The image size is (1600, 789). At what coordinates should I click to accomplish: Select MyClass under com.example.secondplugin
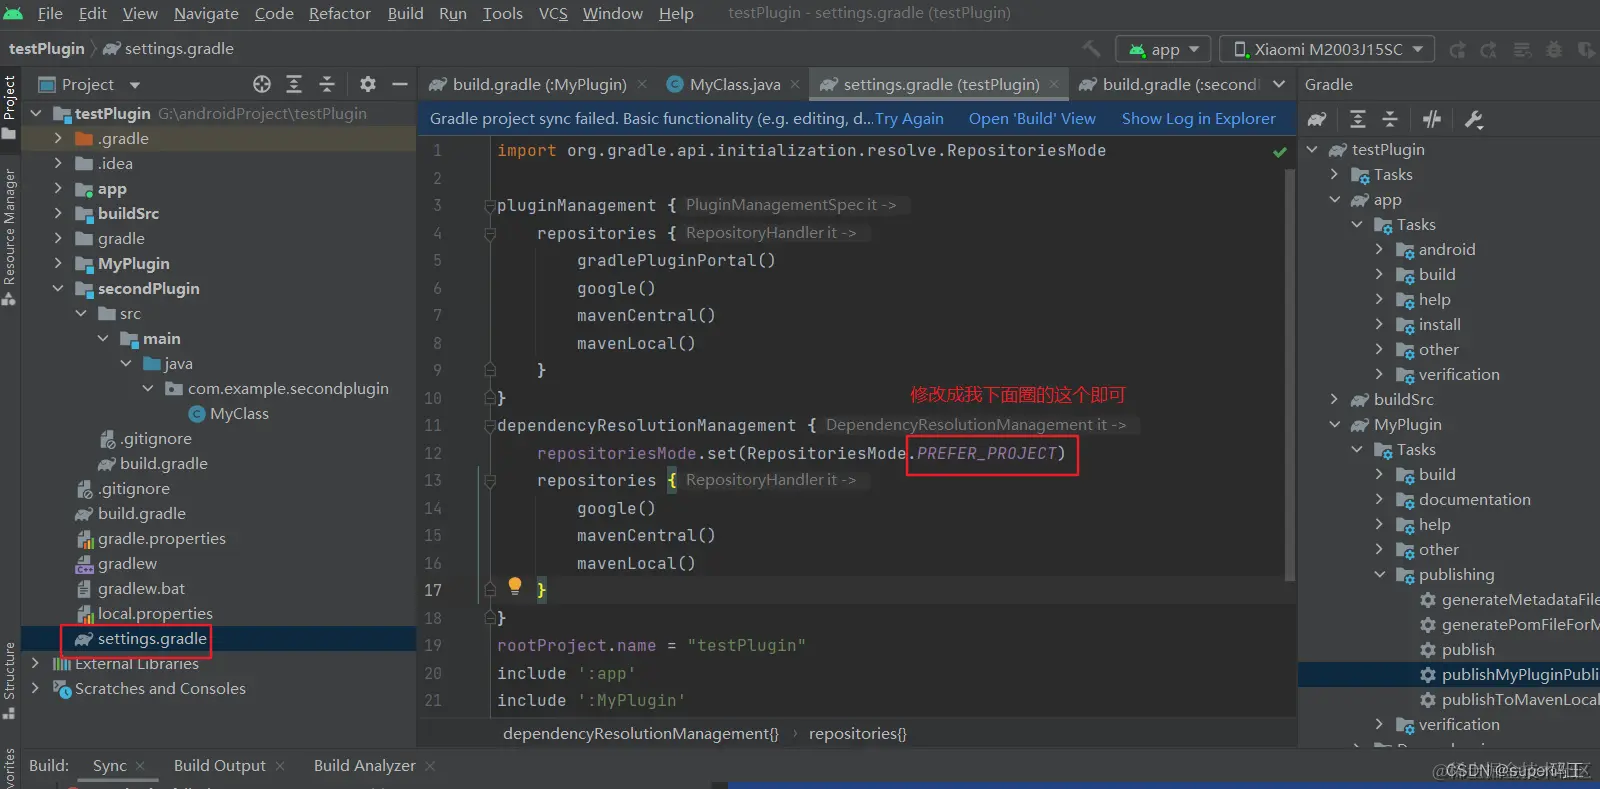click(x=239, y=413)
